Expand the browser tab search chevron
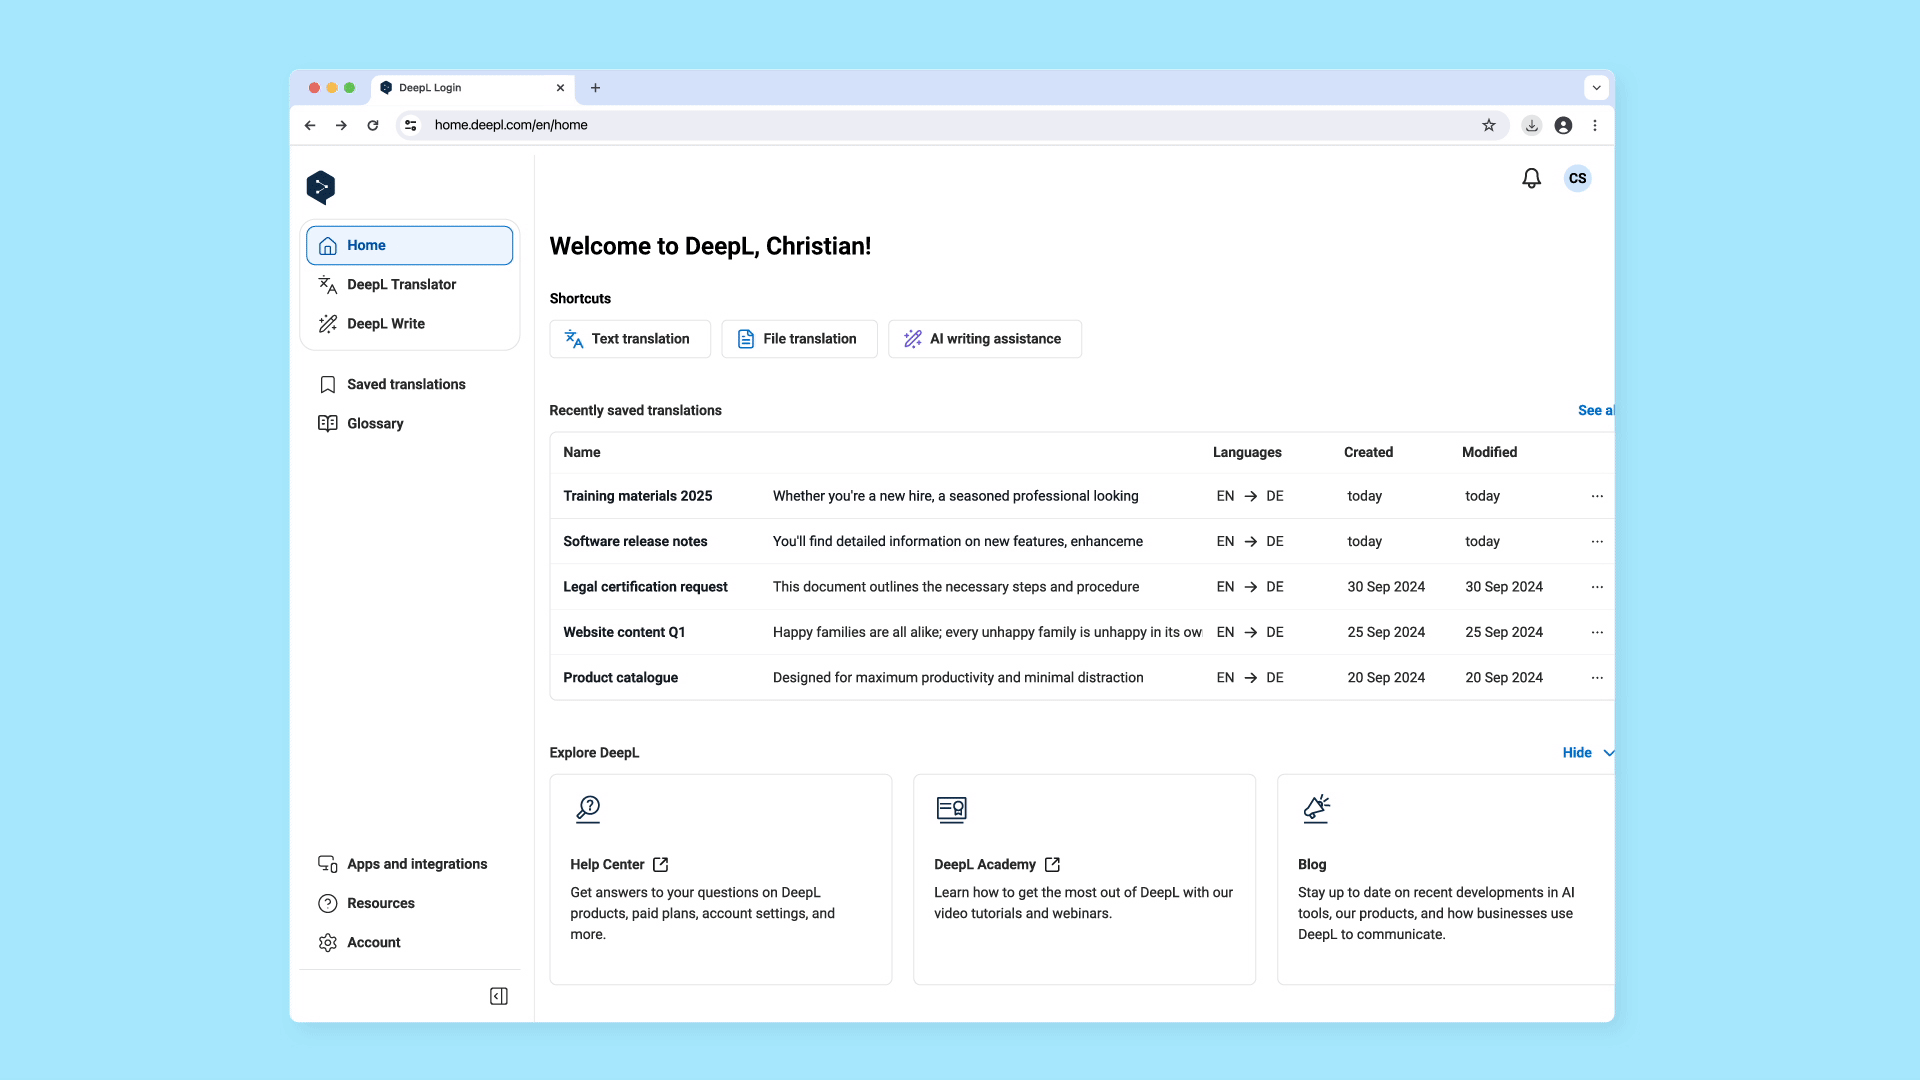 pos(1596,88)
